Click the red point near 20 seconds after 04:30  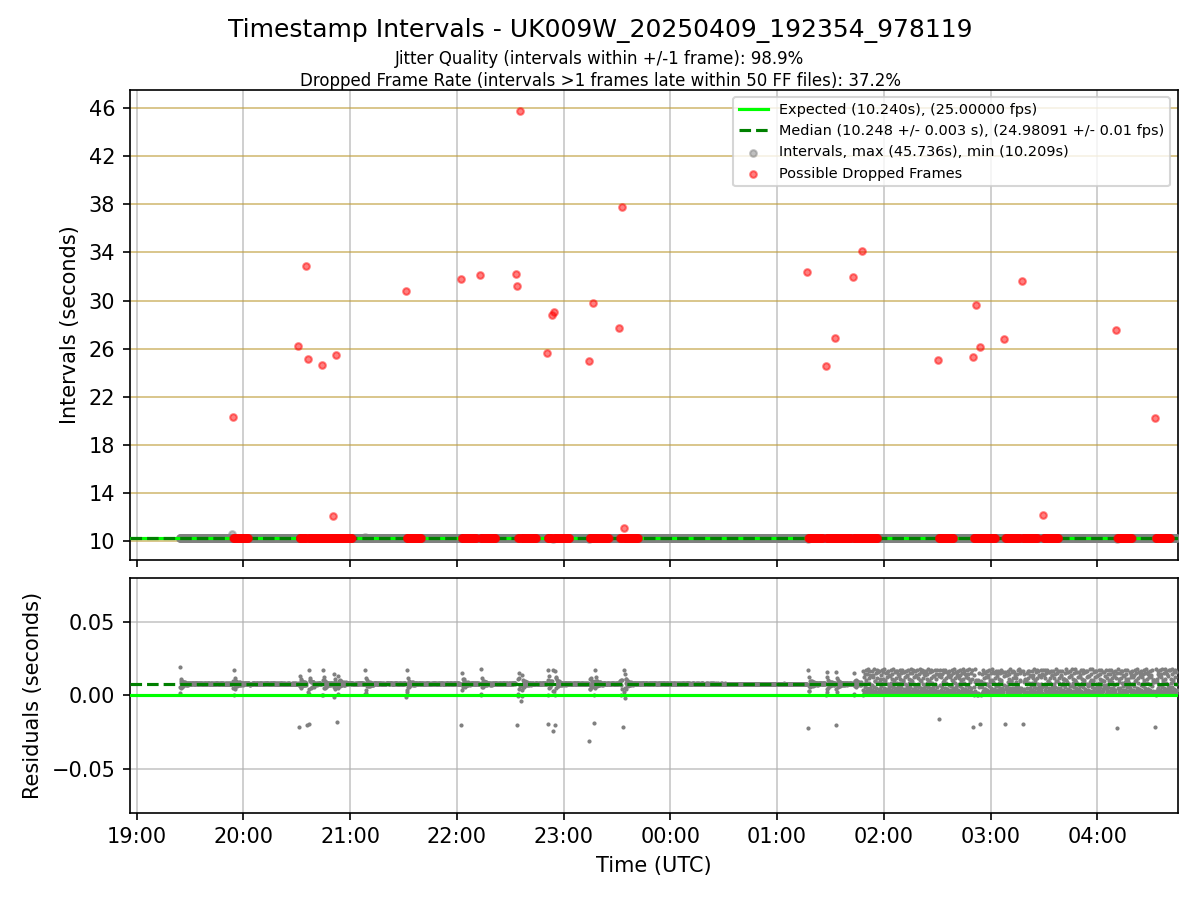coord(1155,418)
